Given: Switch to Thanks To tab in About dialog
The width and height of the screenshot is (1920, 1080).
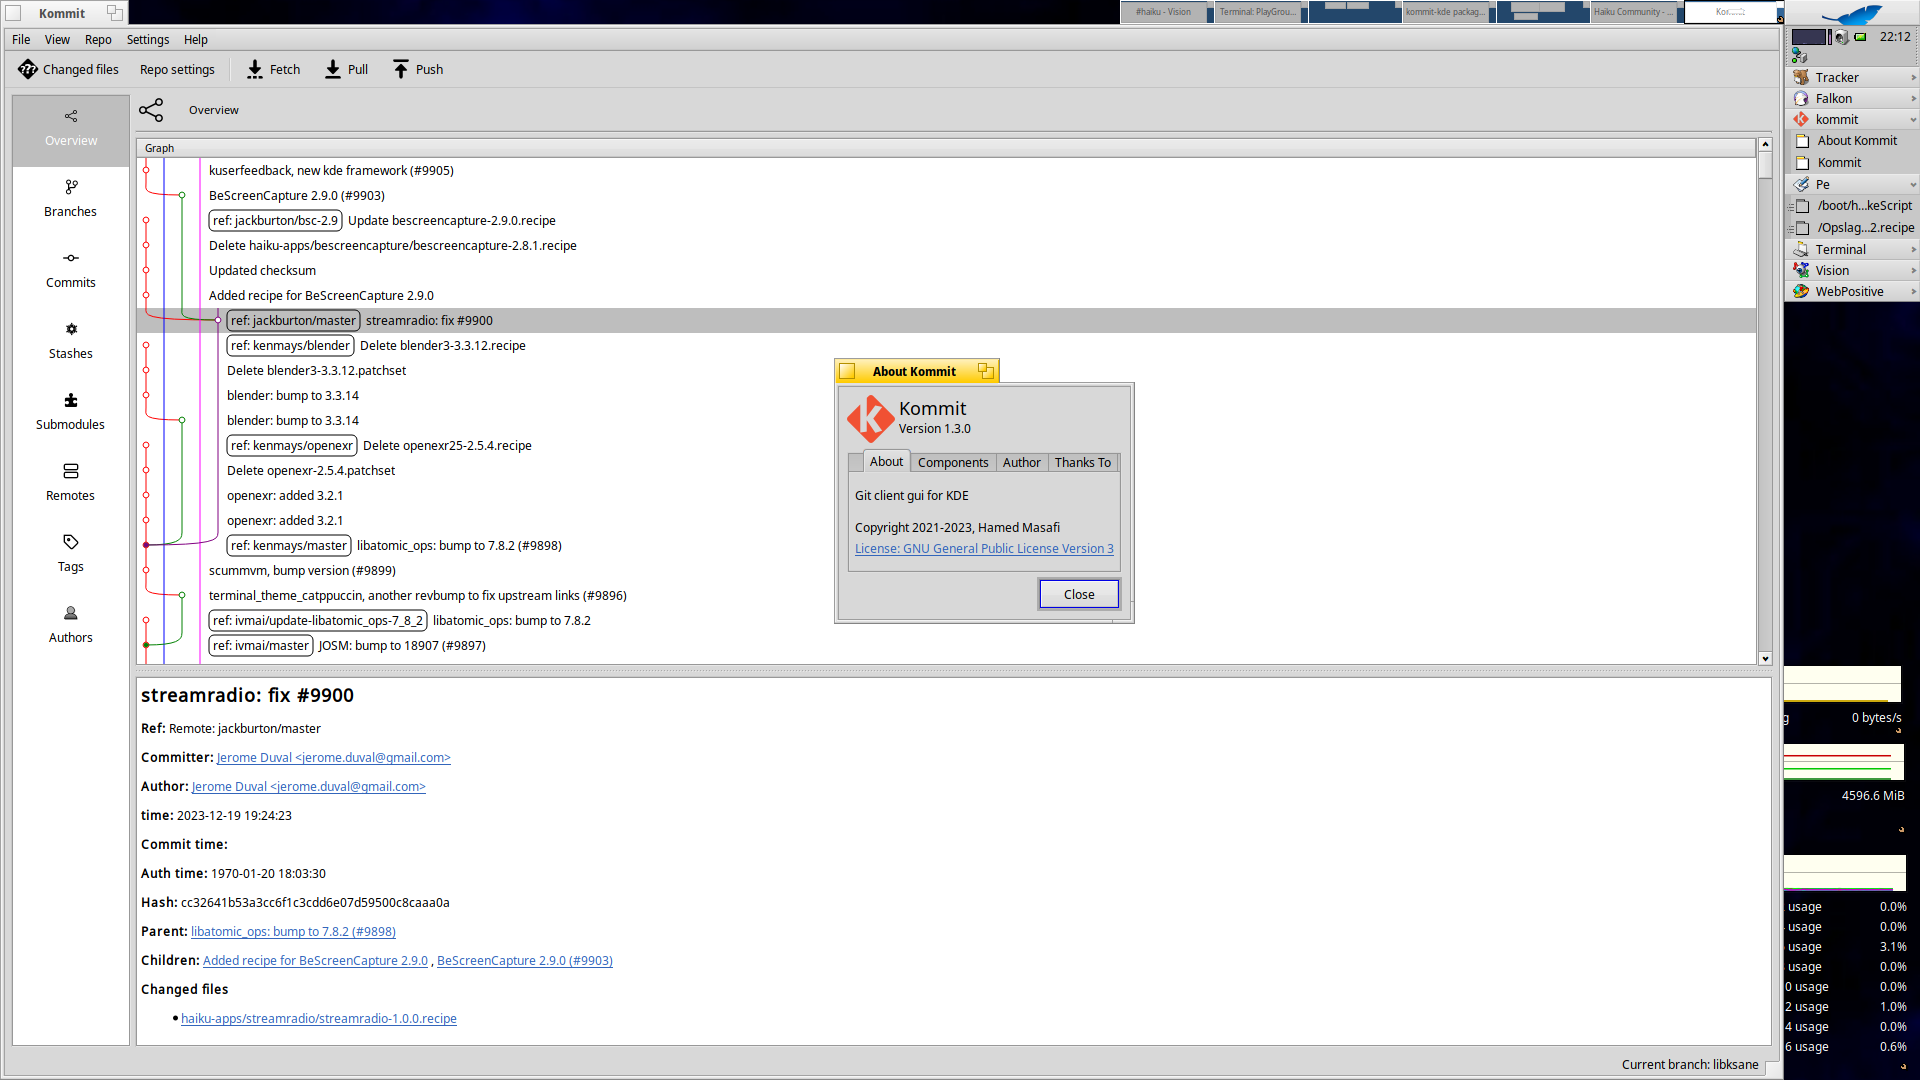Looking at the screenshot, I should [x=1082, y=462].
